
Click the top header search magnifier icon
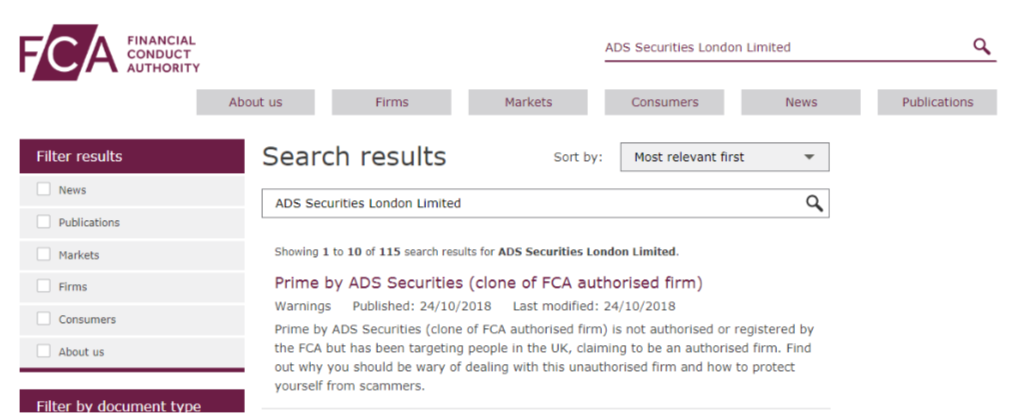pyautogui.click(x=981, y=46)
